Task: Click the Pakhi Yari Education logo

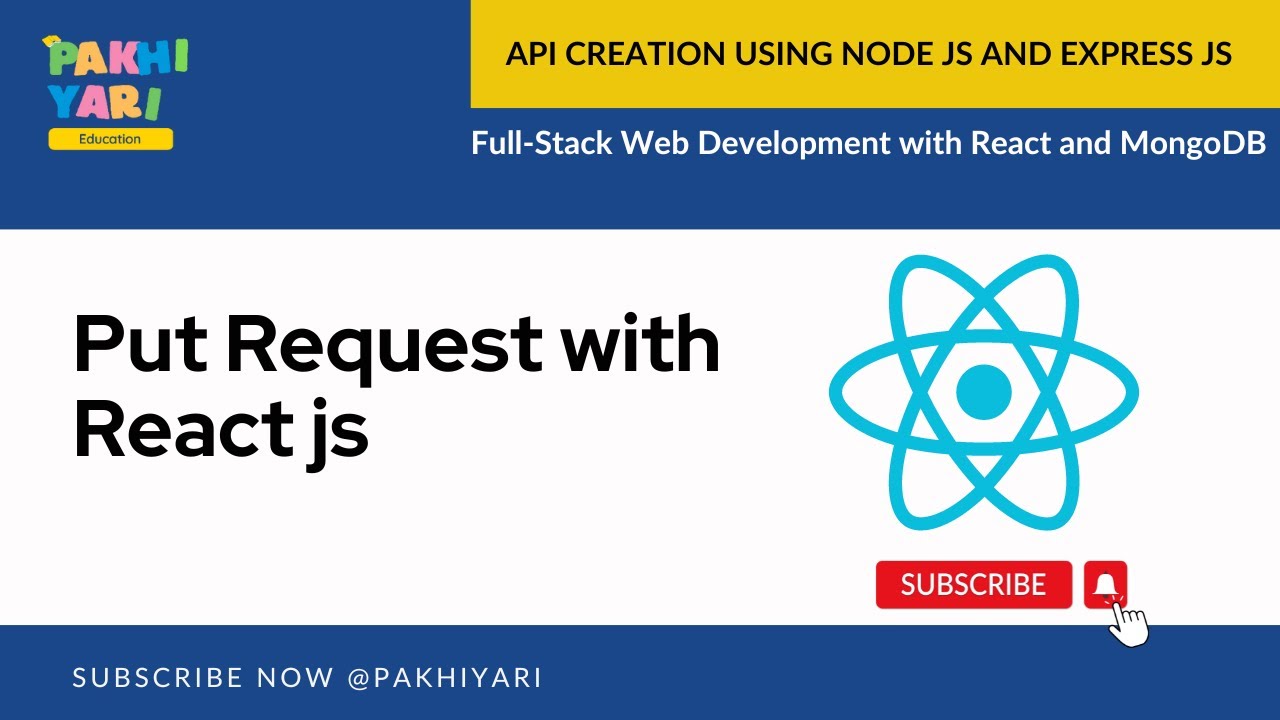Action: [115, 93]
